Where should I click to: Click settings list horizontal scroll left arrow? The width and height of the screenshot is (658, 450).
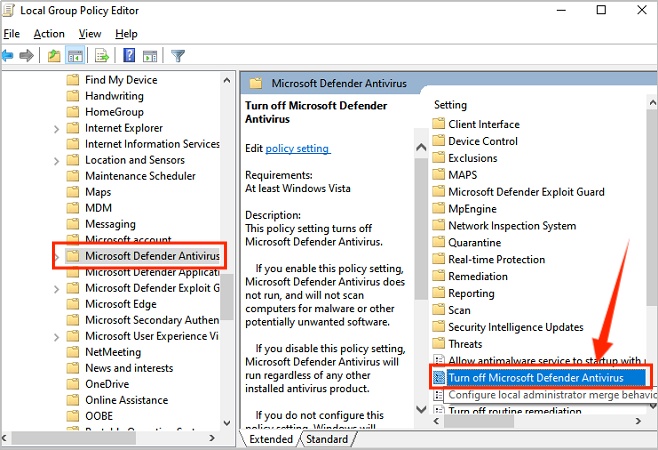436,421
